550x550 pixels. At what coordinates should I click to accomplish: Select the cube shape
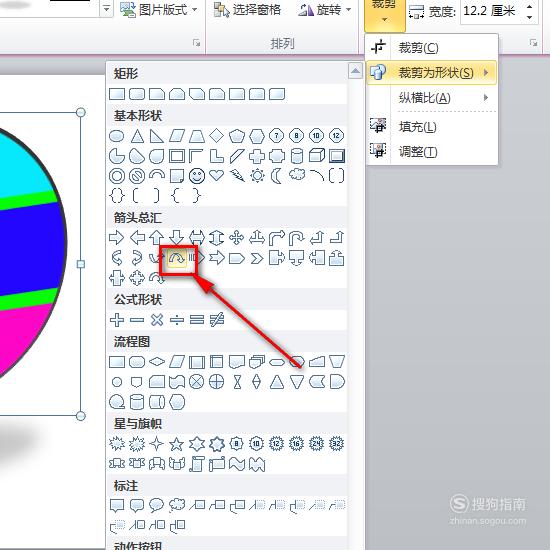(317, 156)
